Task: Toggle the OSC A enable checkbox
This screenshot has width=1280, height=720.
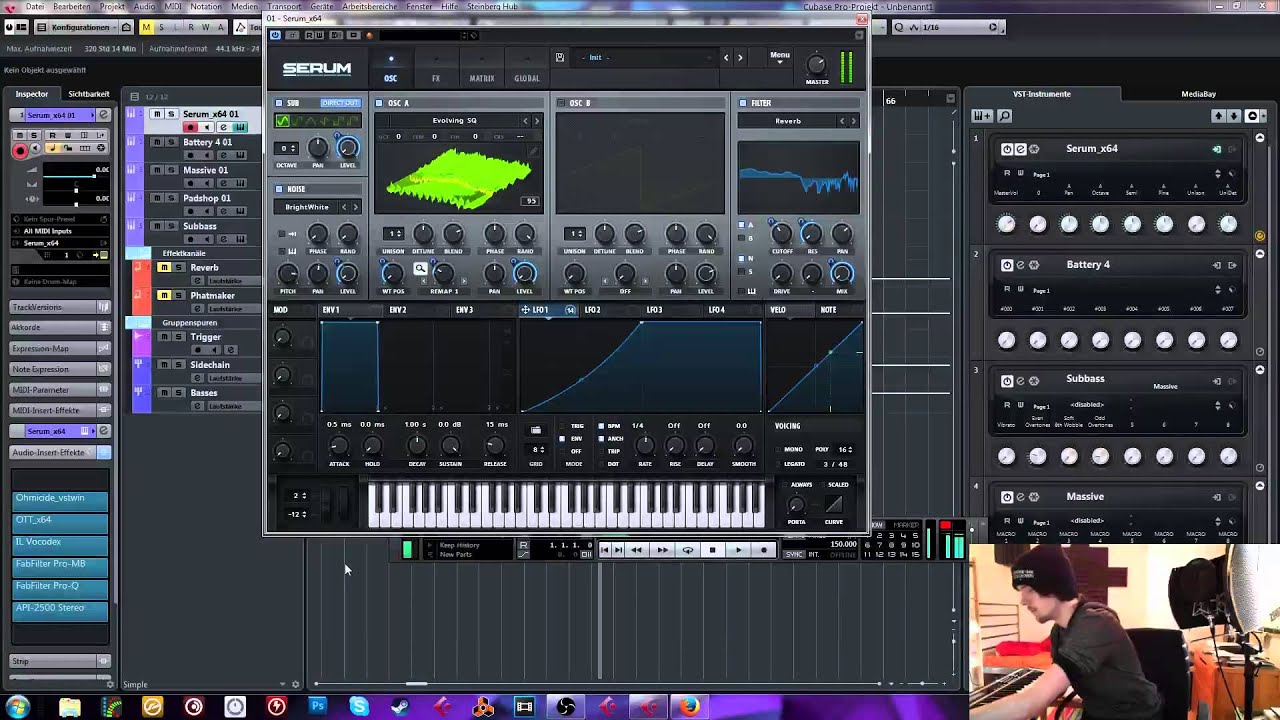Action: click(380, 103)
